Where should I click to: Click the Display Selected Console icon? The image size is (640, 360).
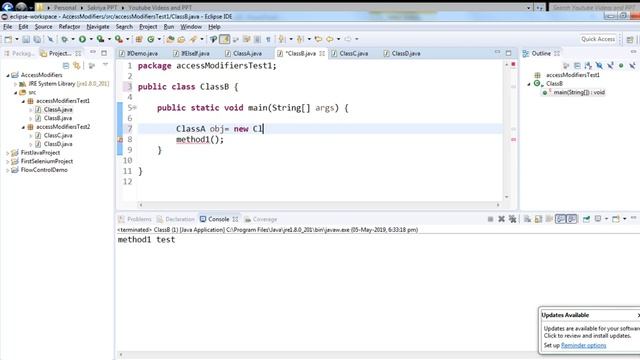[598, 219]
